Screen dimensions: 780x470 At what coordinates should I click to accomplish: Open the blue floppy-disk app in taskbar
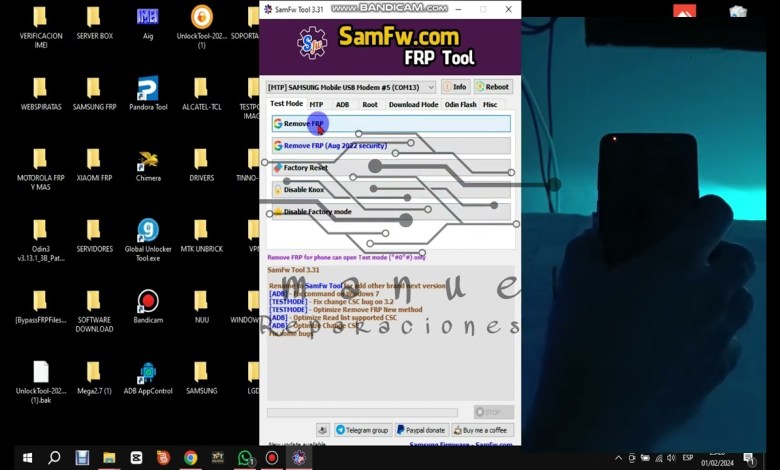click(x=82, y=458)
